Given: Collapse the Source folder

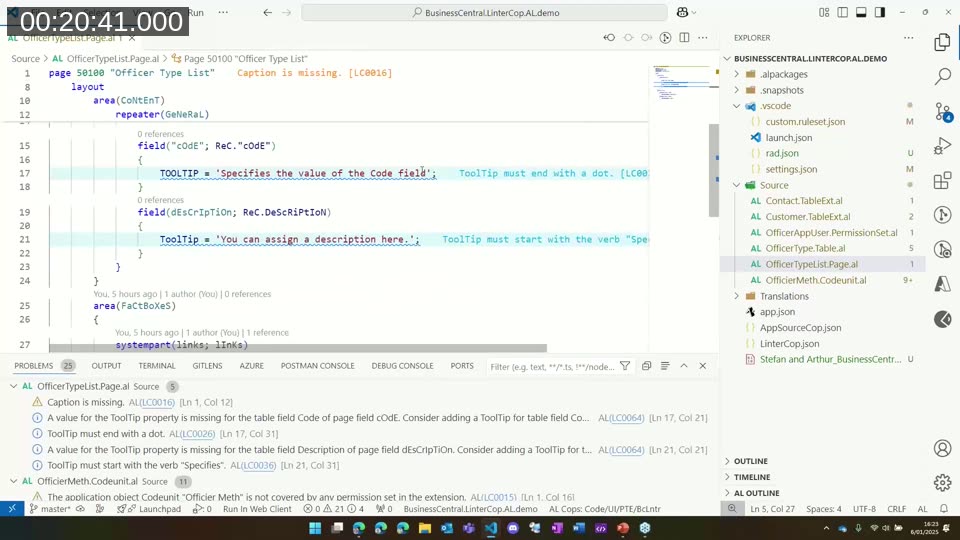Looking at the screenshot, I should pyautogui.click(x=737, y=185).
